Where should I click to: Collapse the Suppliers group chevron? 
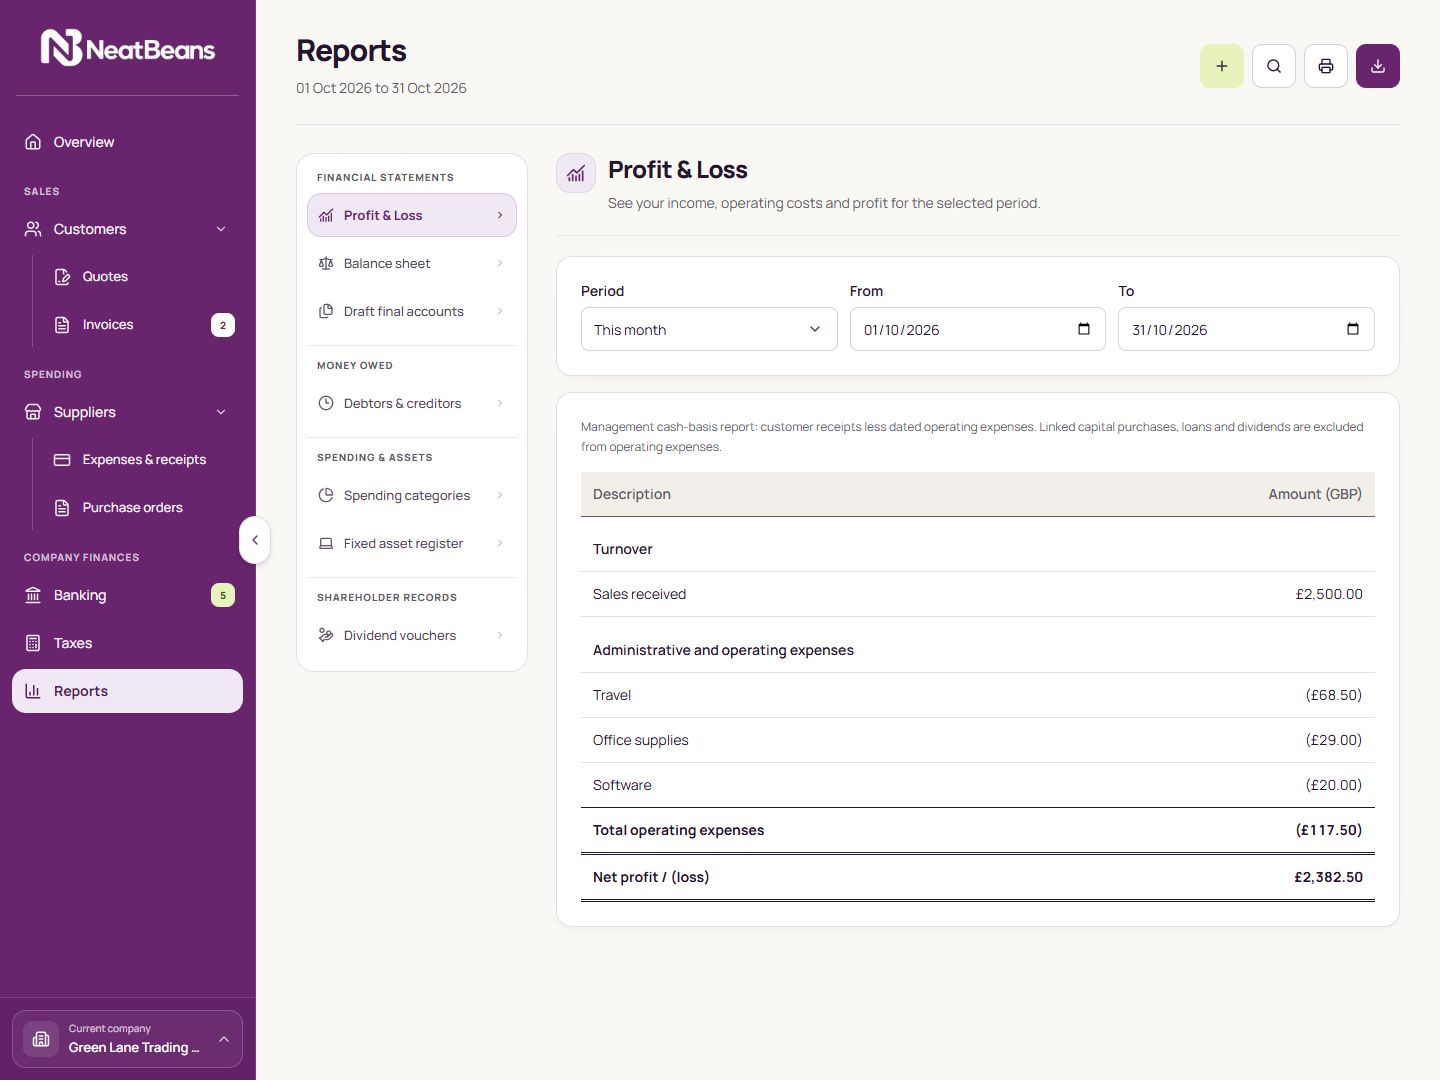[221, 412]
